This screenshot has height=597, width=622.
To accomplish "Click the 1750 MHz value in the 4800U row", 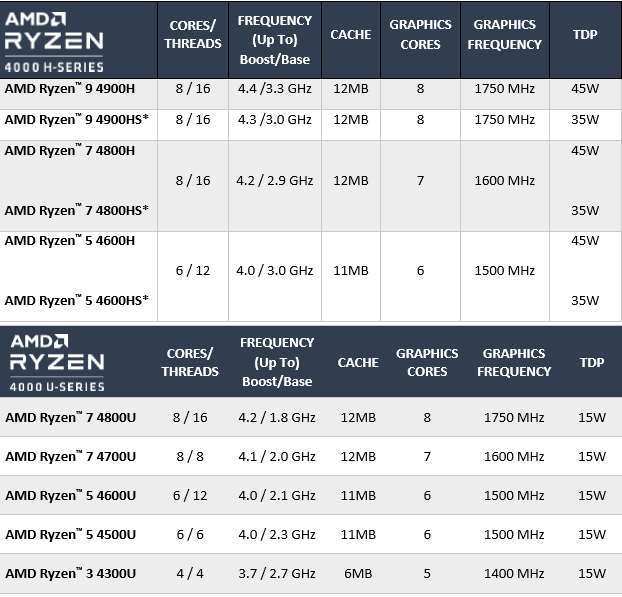I will (514, 417).
